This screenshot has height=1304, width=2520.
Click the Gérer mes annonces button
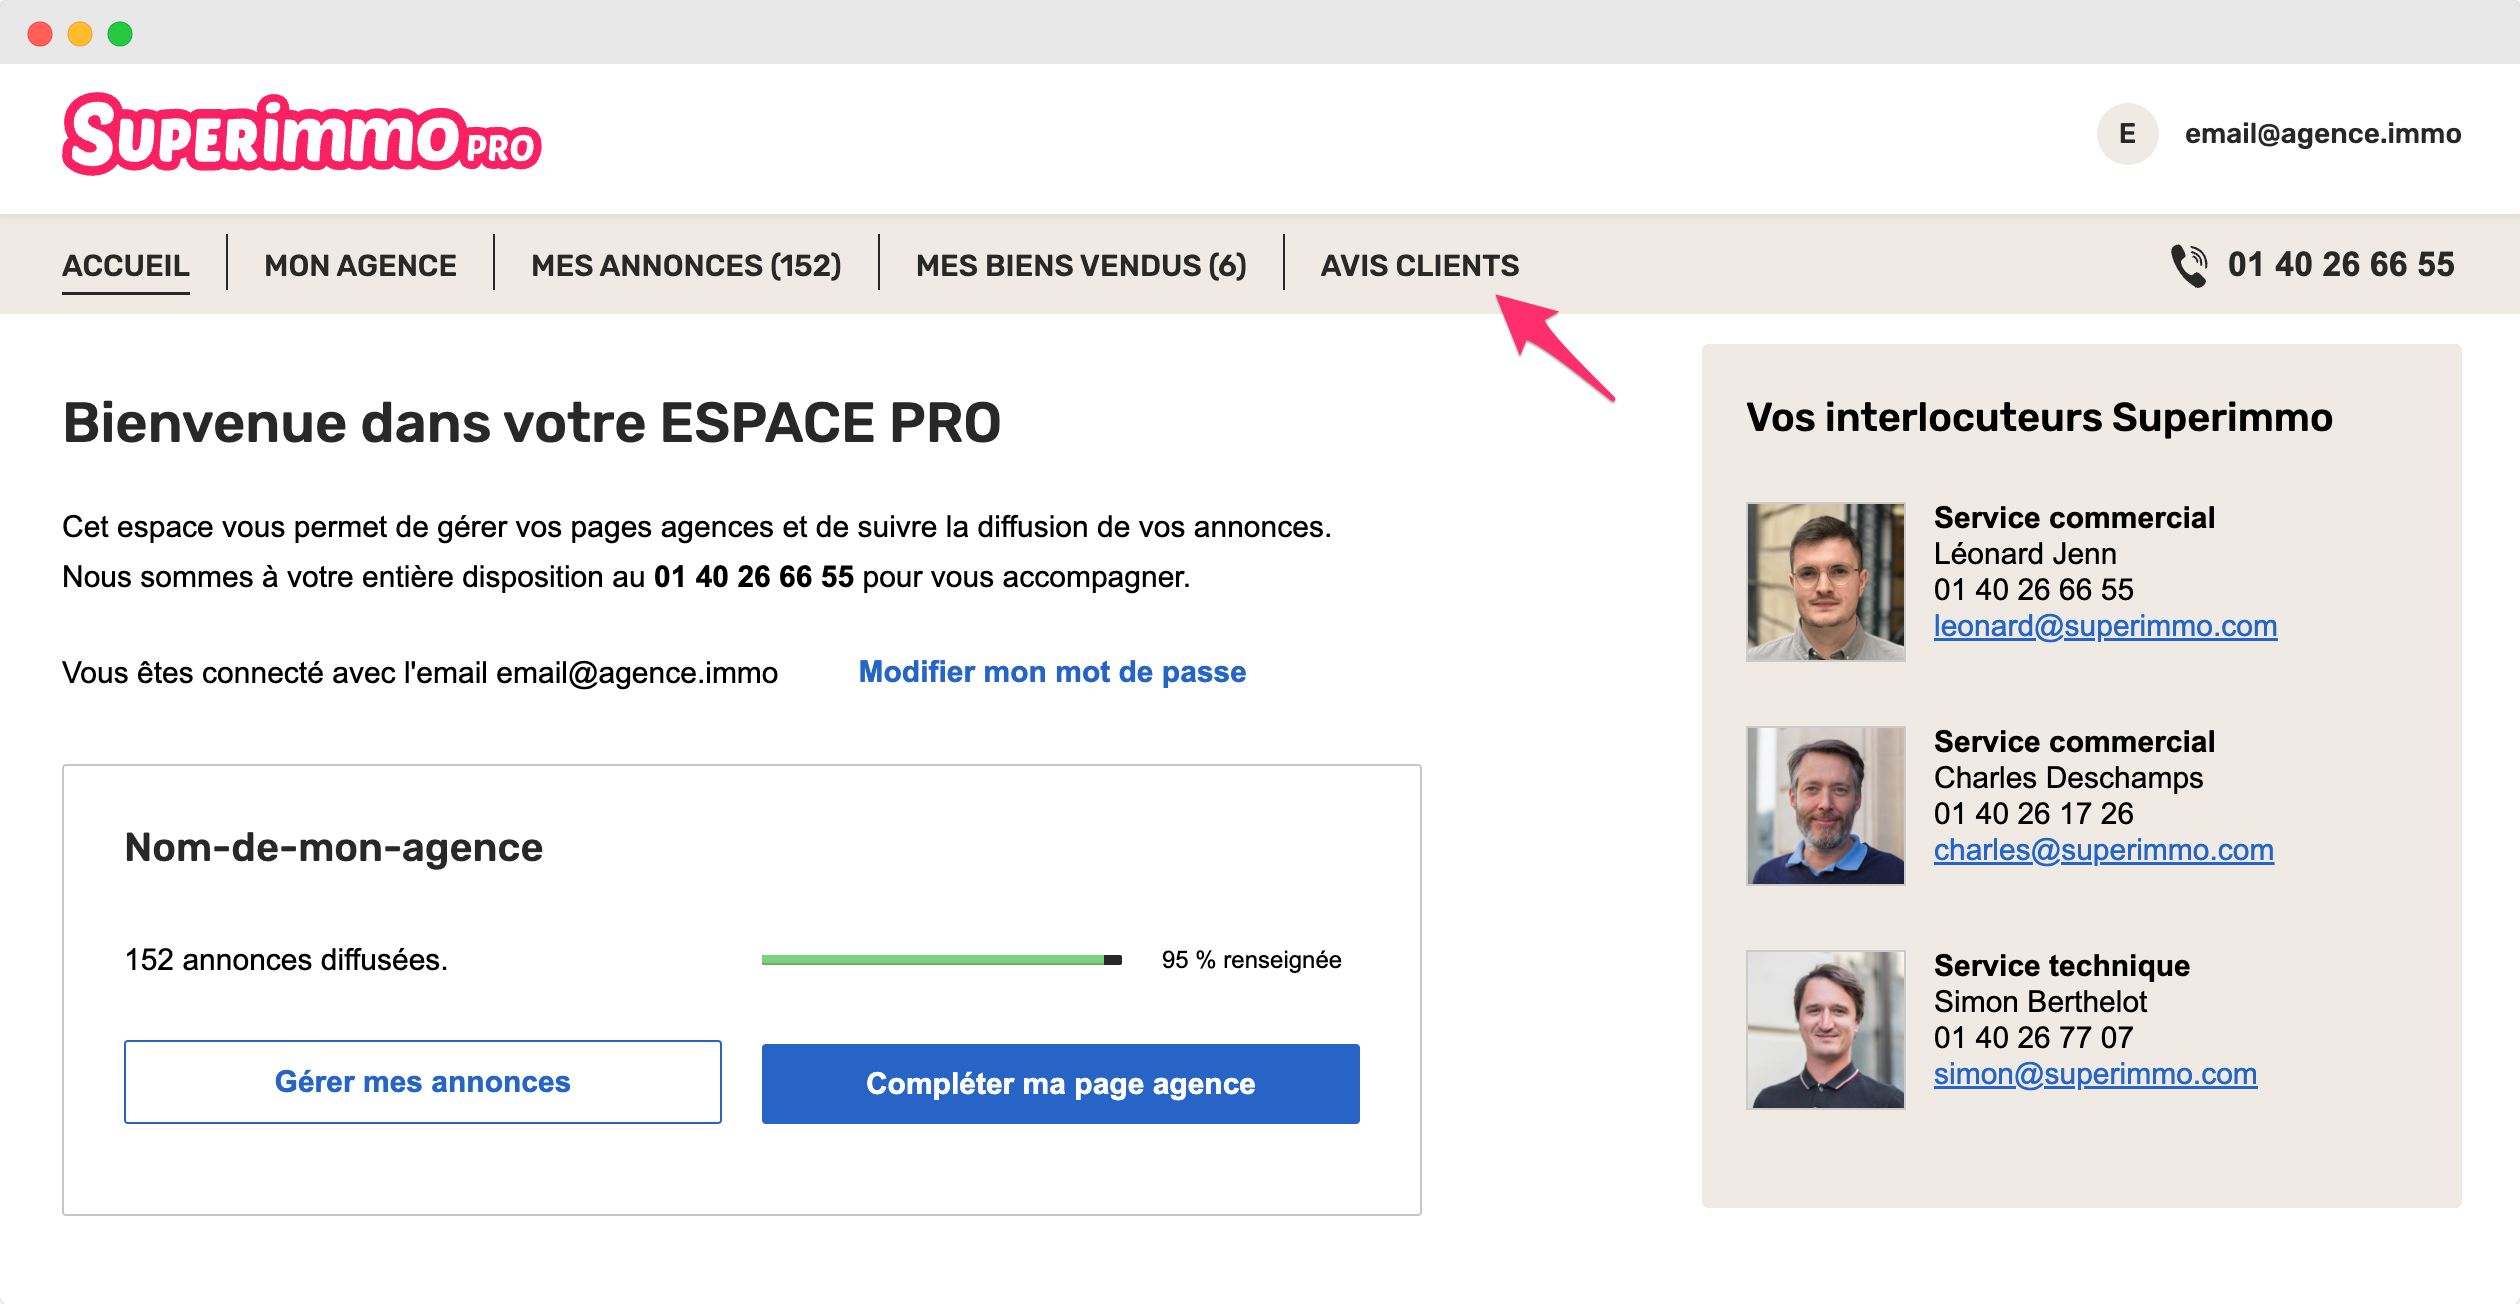423,1082
